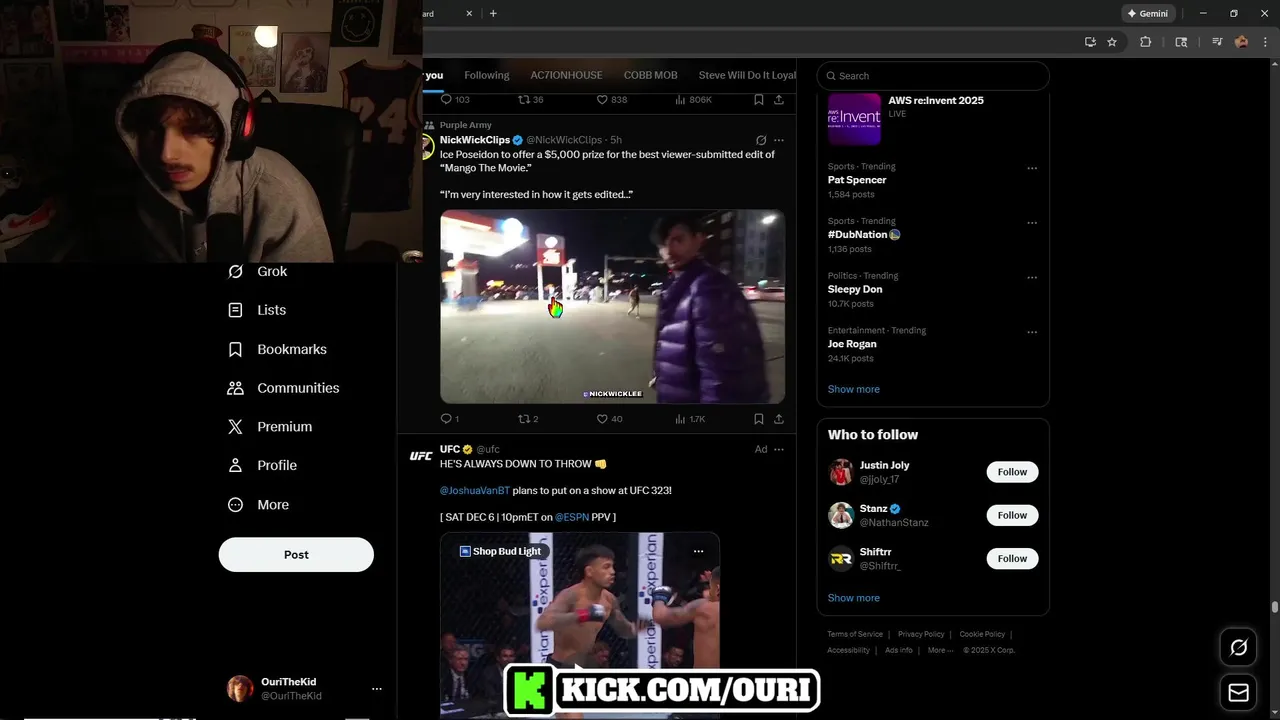Open the floating Grok button at bottom right
Image resolution: width=1280 pixels, height=720 pixels.
tap(1238, 648)
